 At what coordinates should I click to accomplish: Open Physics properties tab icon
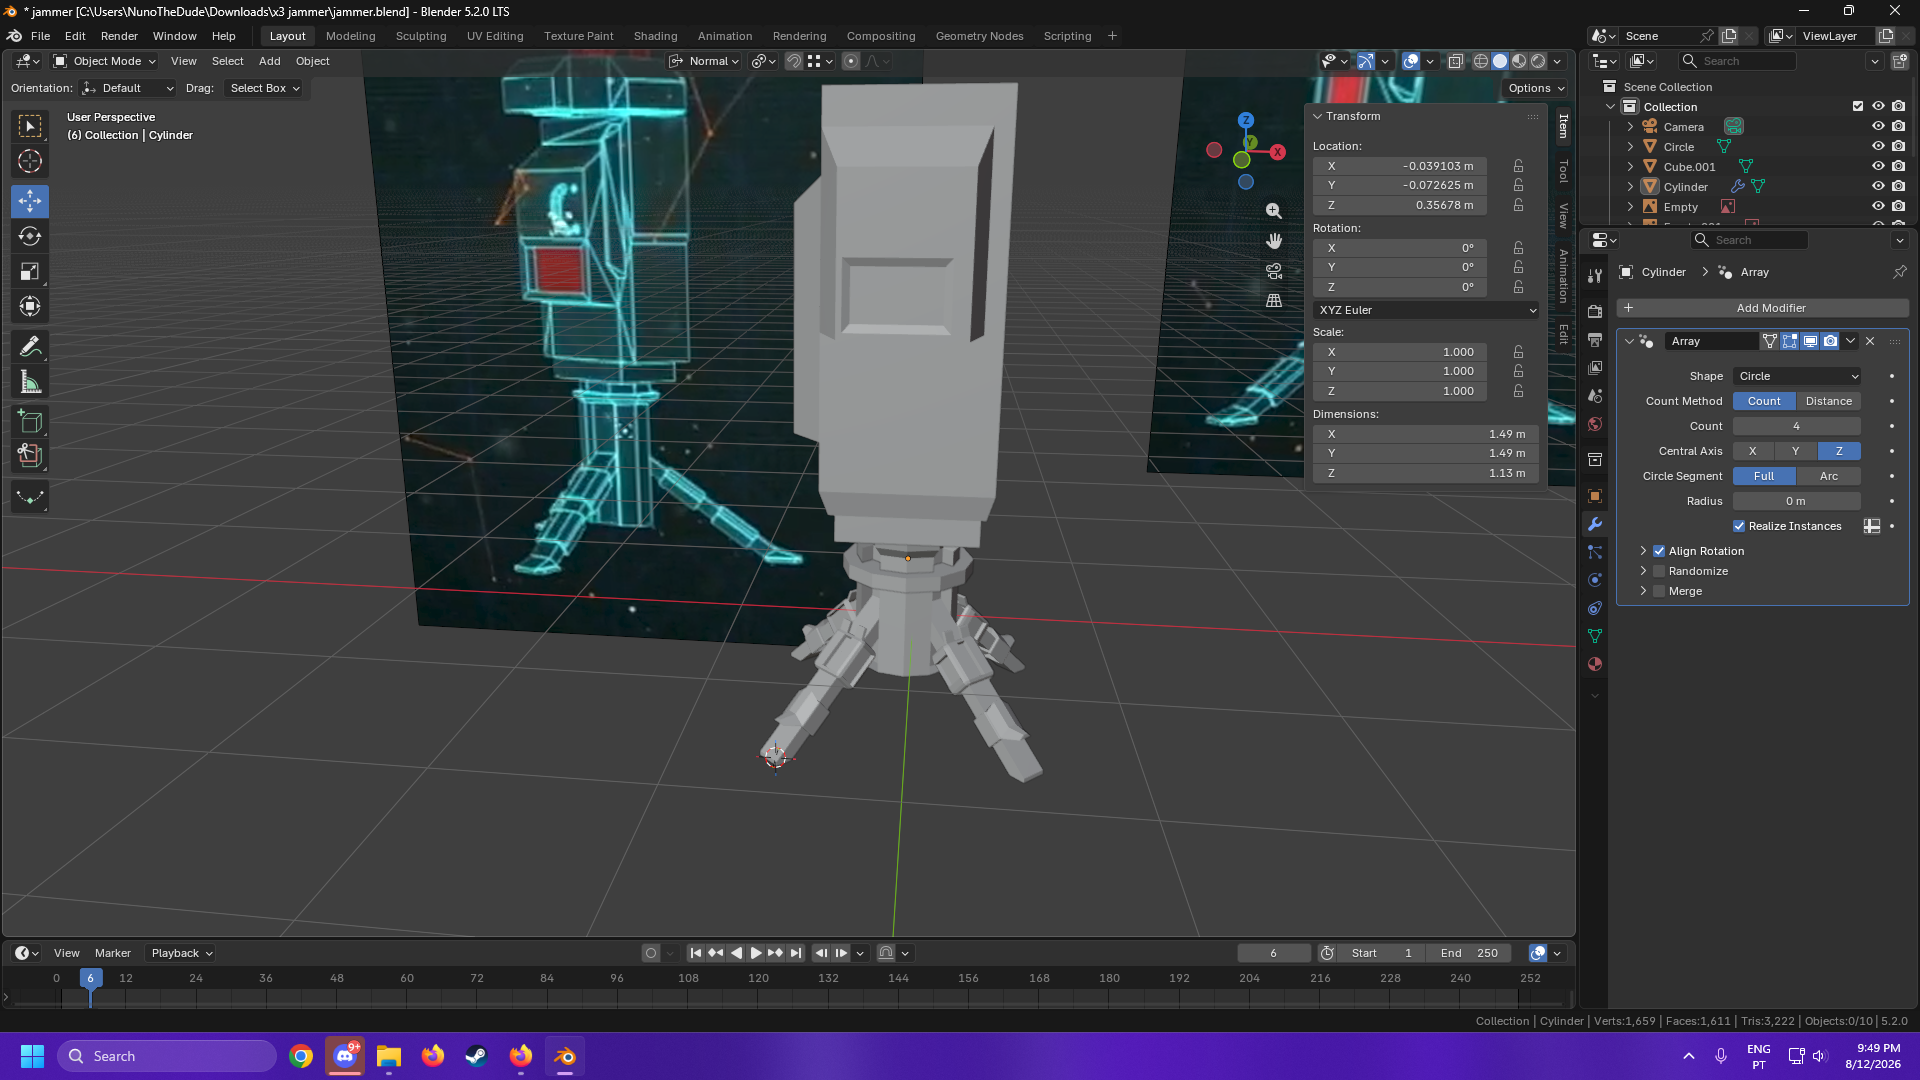click(1595, 580)
